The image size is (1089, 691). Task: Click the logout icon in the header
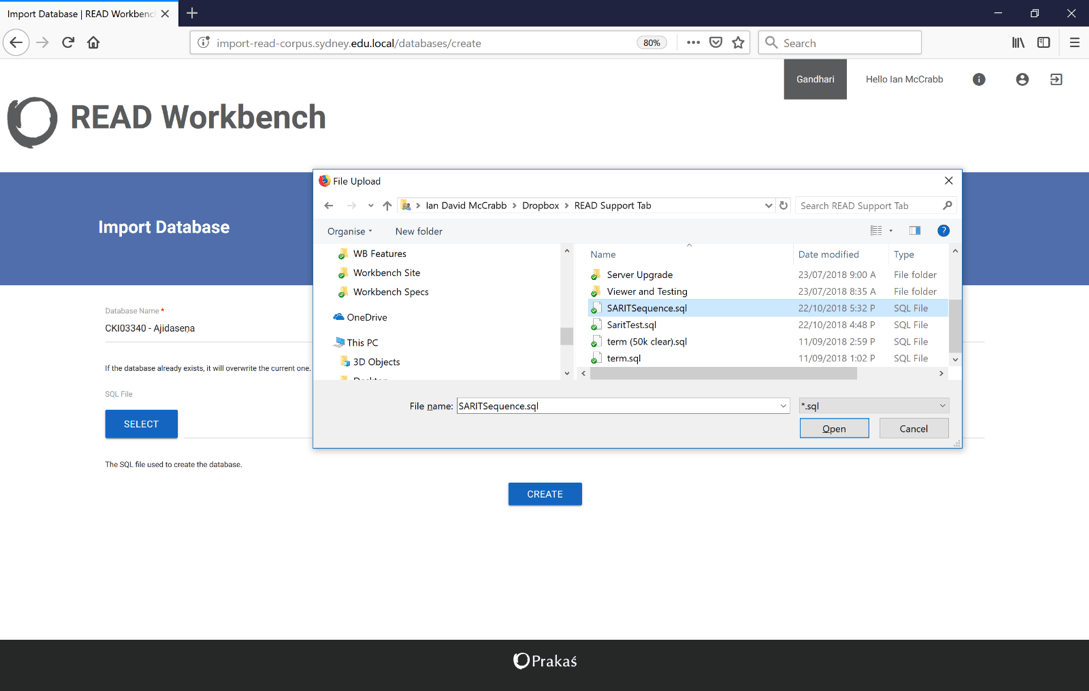pyautogui.click(x=1056, y=79)
